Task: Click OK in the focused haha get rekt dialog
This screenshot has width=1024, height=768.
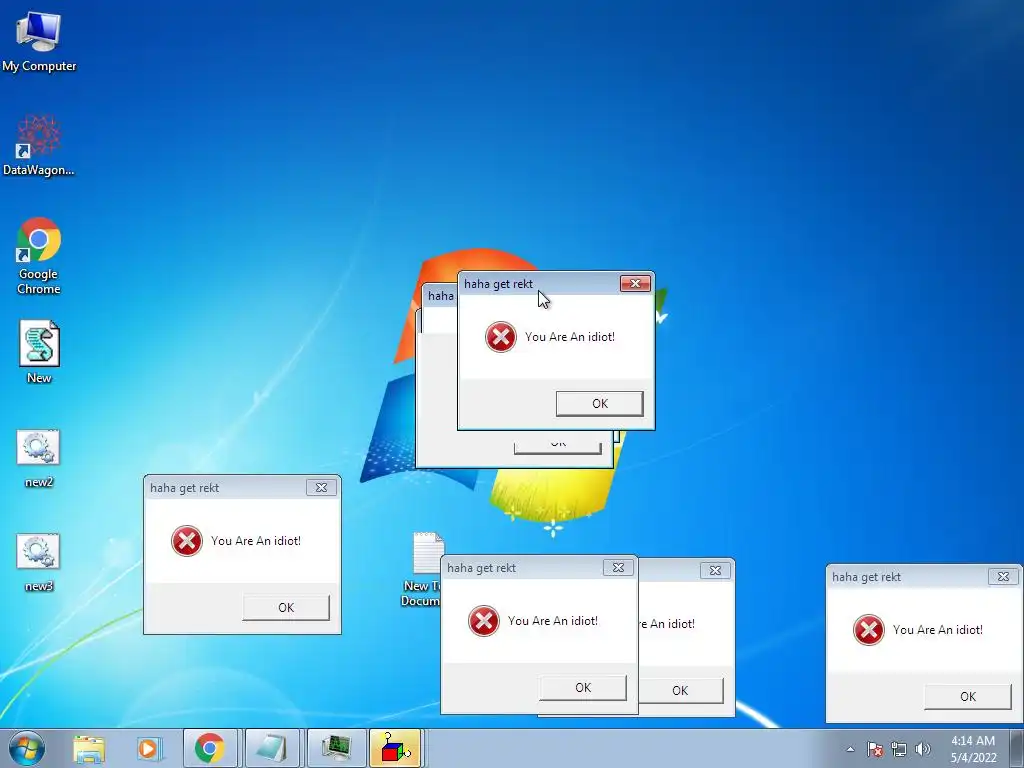Action: point(600,404)
